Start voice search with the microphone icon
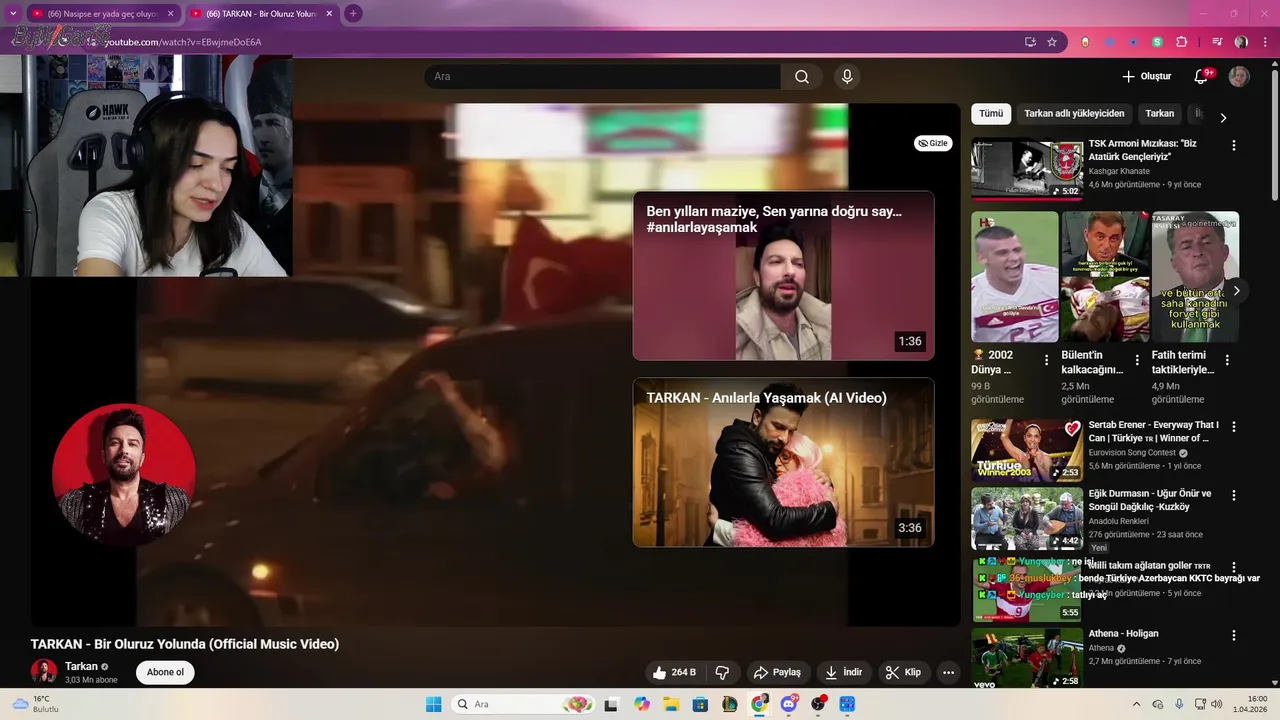The height and width of the screenshot is (720, 1280). pyautogui.click(x=847, y=77)
